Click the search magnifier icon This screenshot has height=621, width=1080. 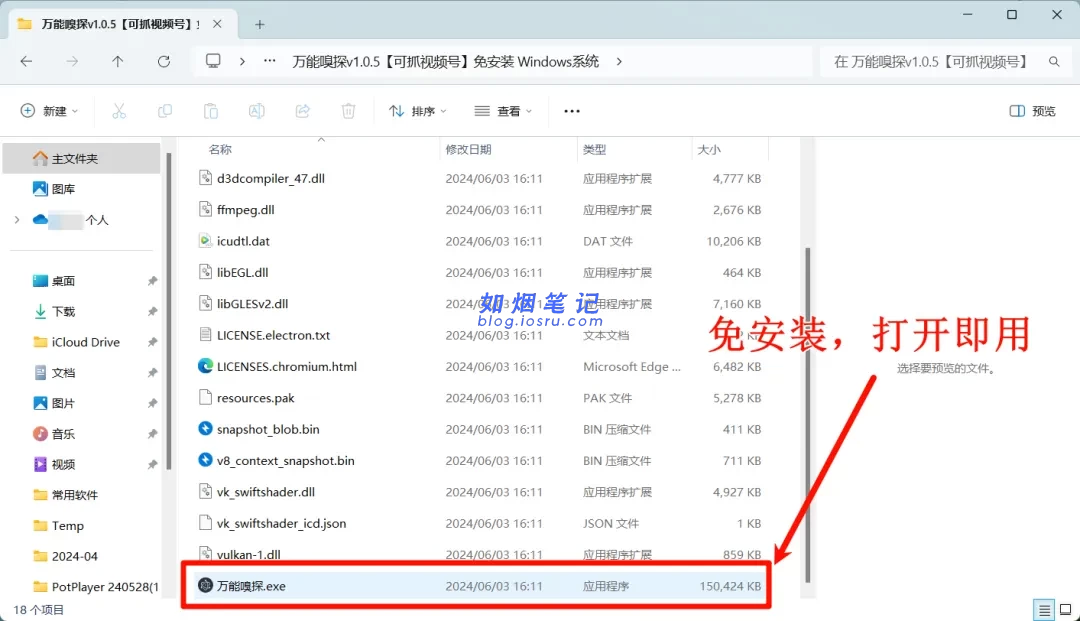pyautogui.click(x=1054, y=61)
